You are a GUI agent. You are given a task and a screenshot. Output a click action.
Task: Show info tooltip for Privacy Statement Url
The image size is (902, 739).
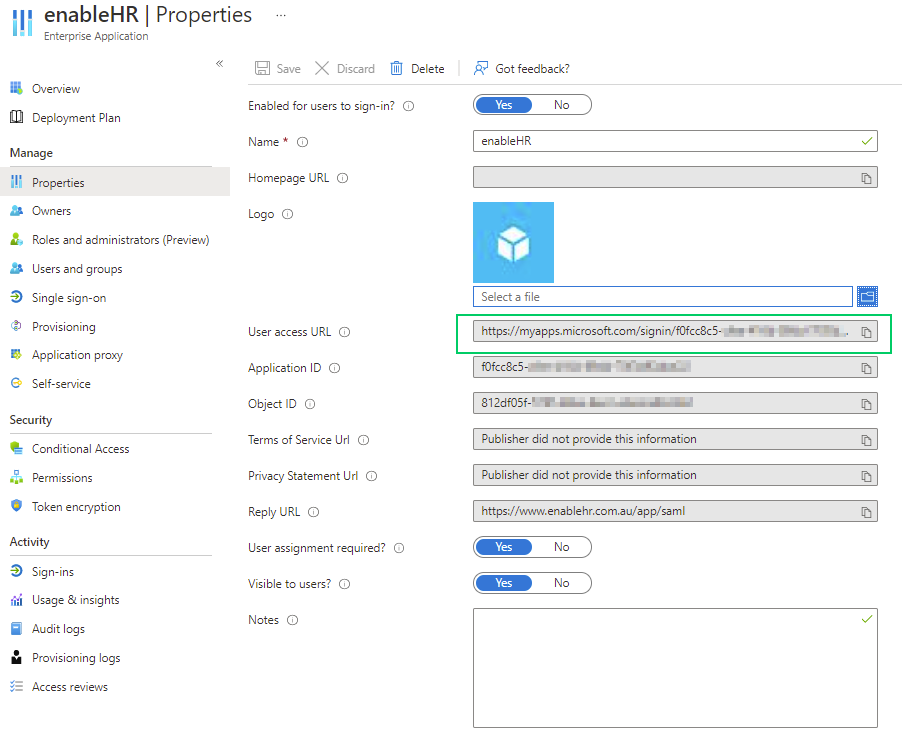(372, 476)
